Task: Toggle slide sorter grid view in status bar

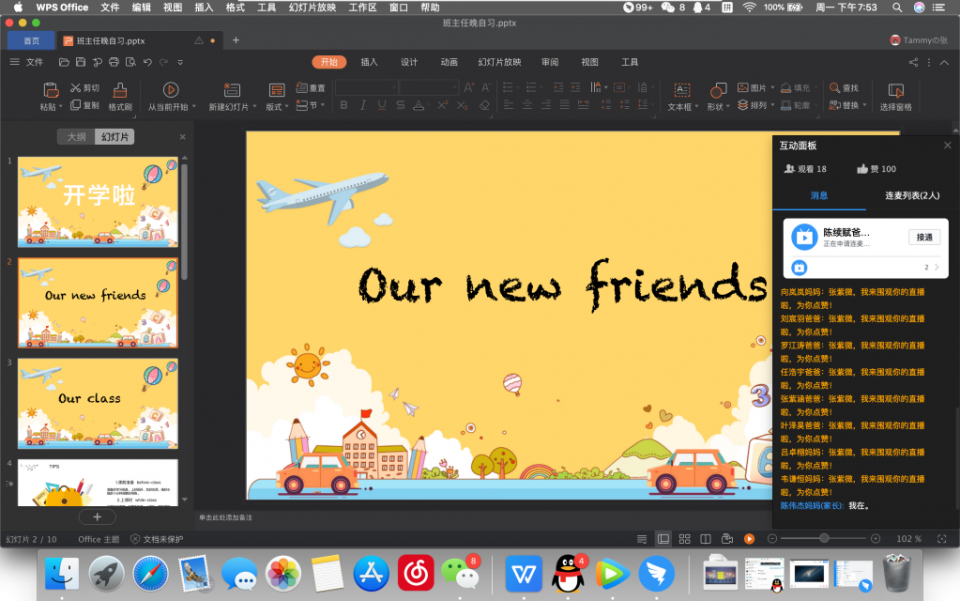Action: click(x=684, y=539)
